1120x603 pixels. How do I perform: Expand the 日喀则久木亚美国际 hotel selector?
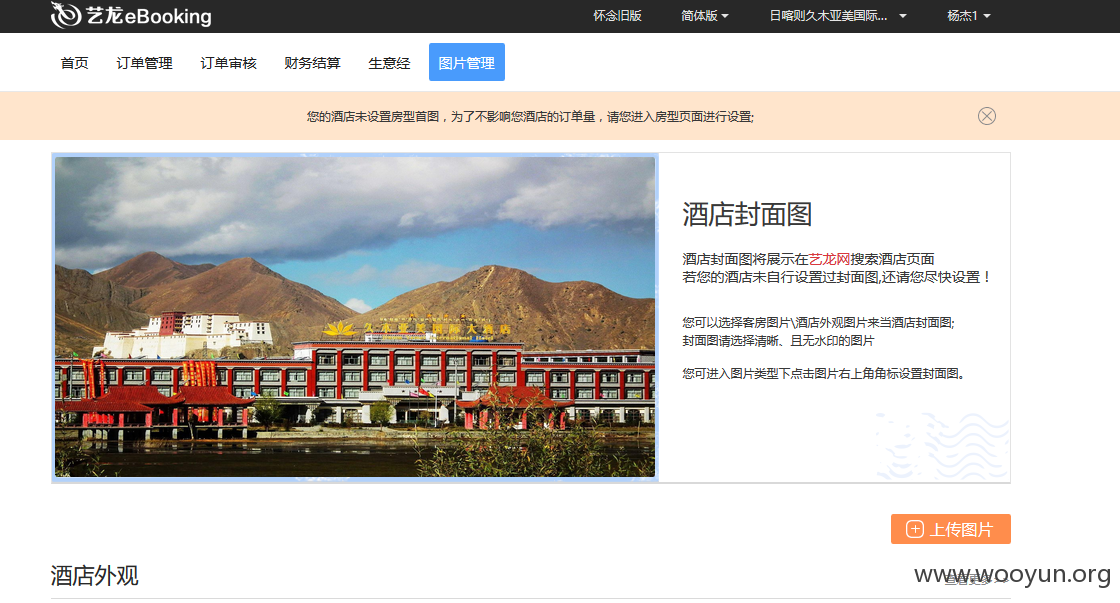tap(838, 16)
